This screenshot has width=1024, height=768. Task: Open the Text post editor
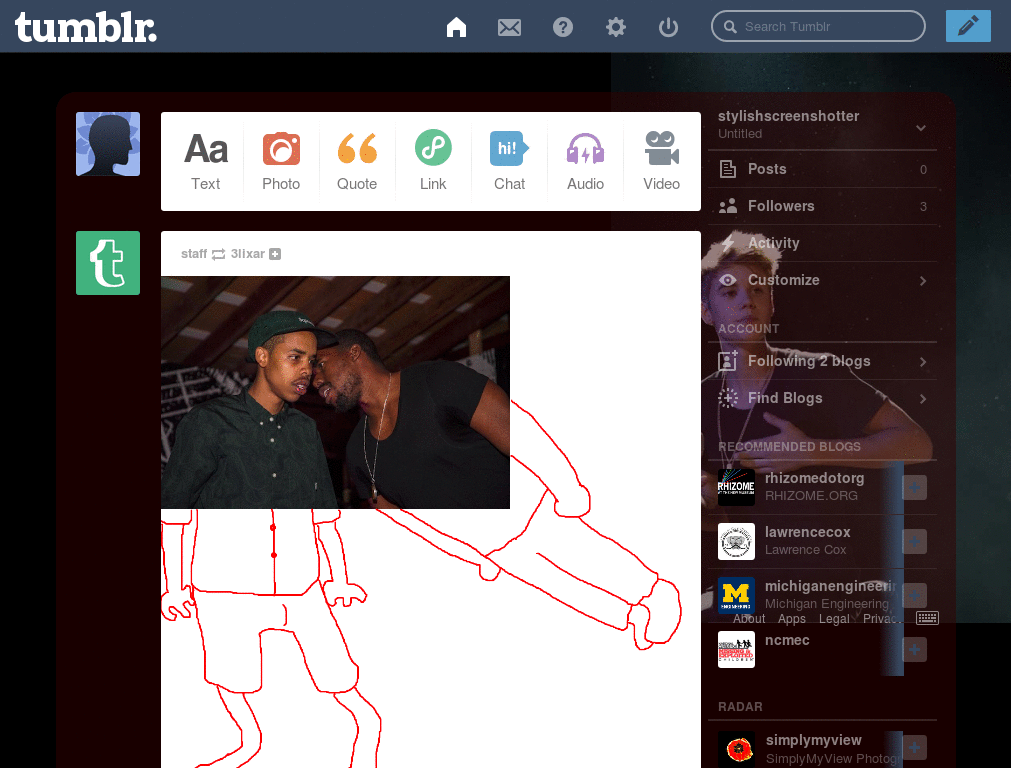click(x=205, y=160)
